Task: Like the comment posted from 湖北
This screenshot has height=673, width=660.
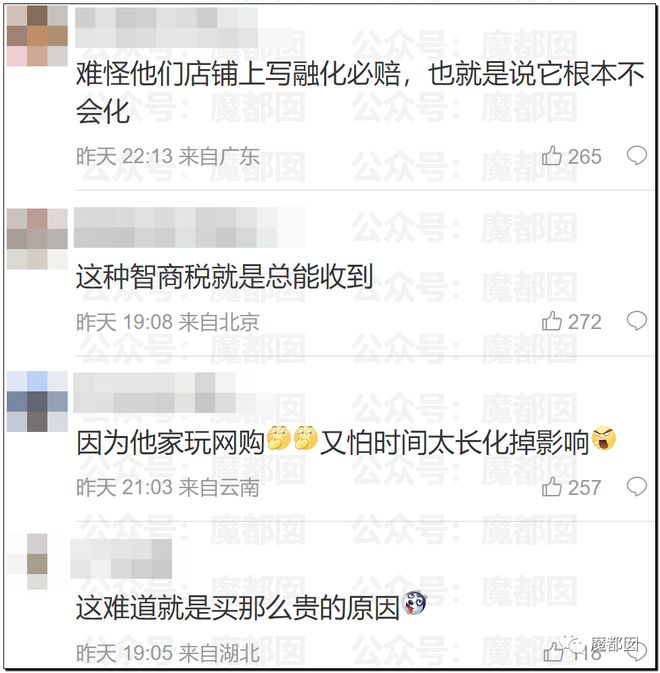Action: 553,652
